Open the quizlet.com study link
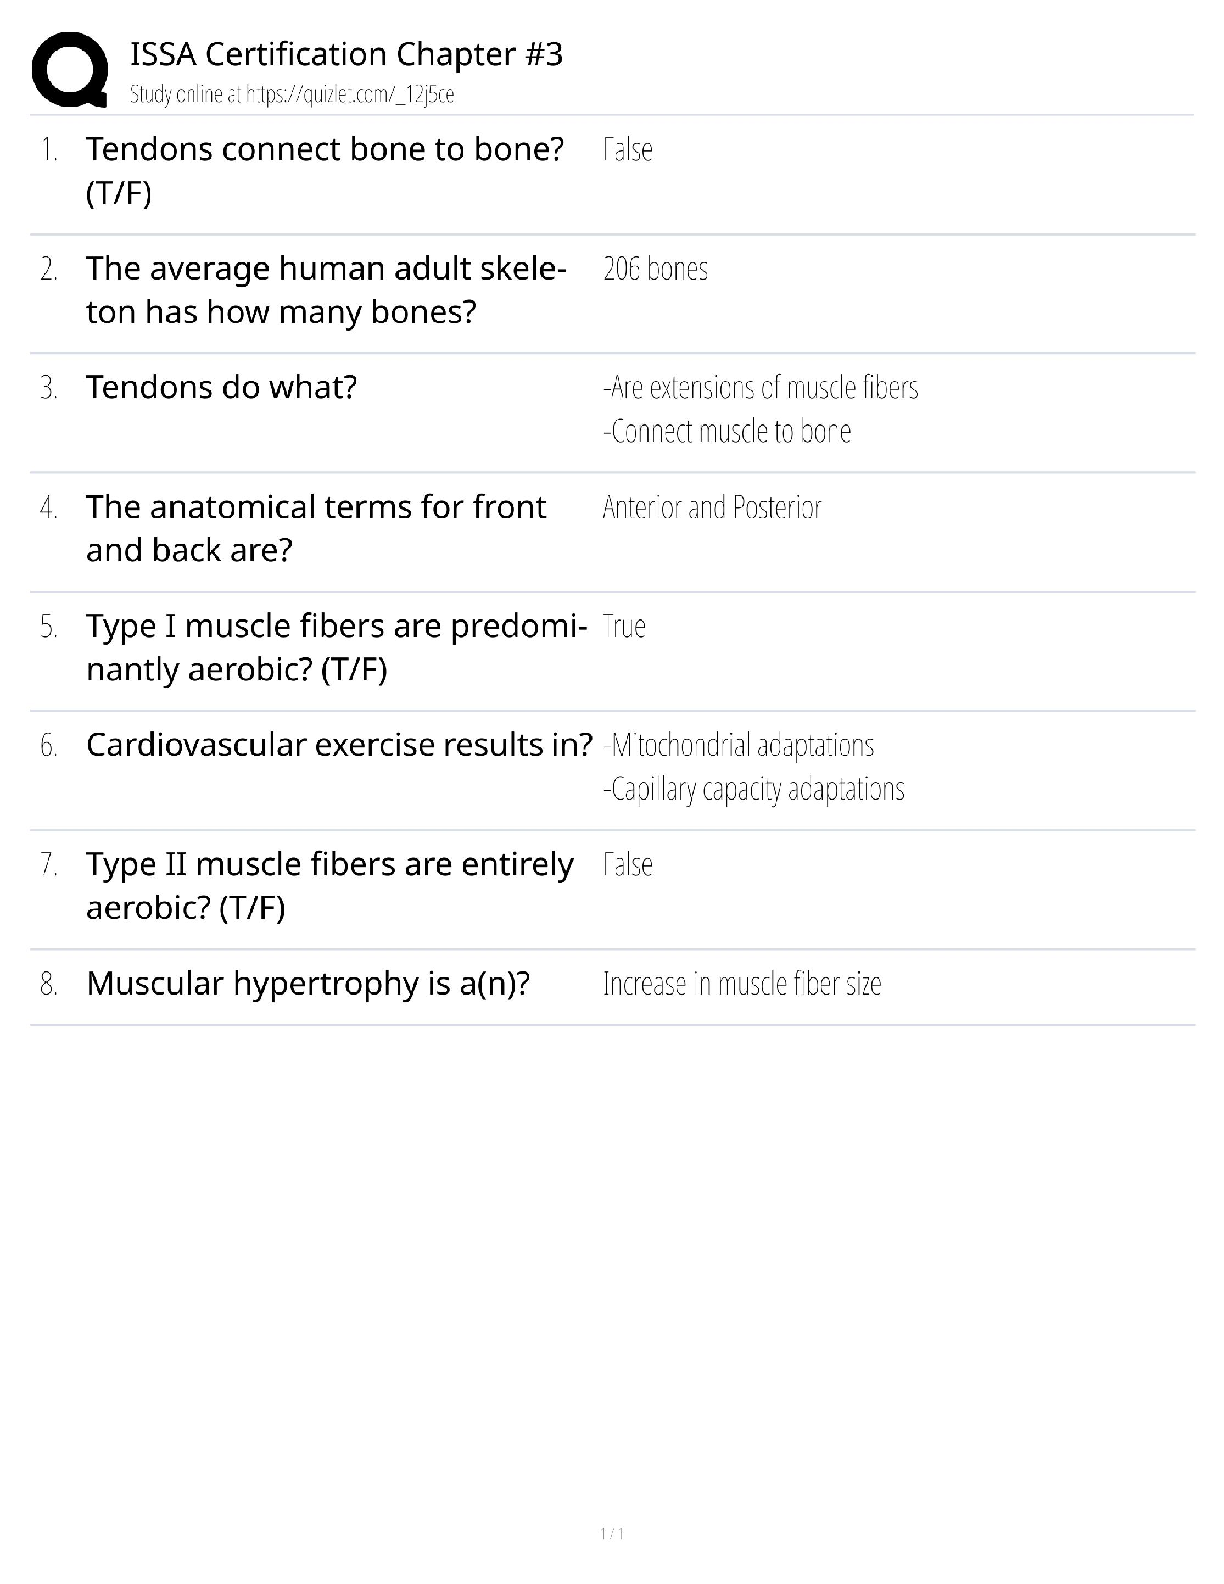 coord(292,95)
